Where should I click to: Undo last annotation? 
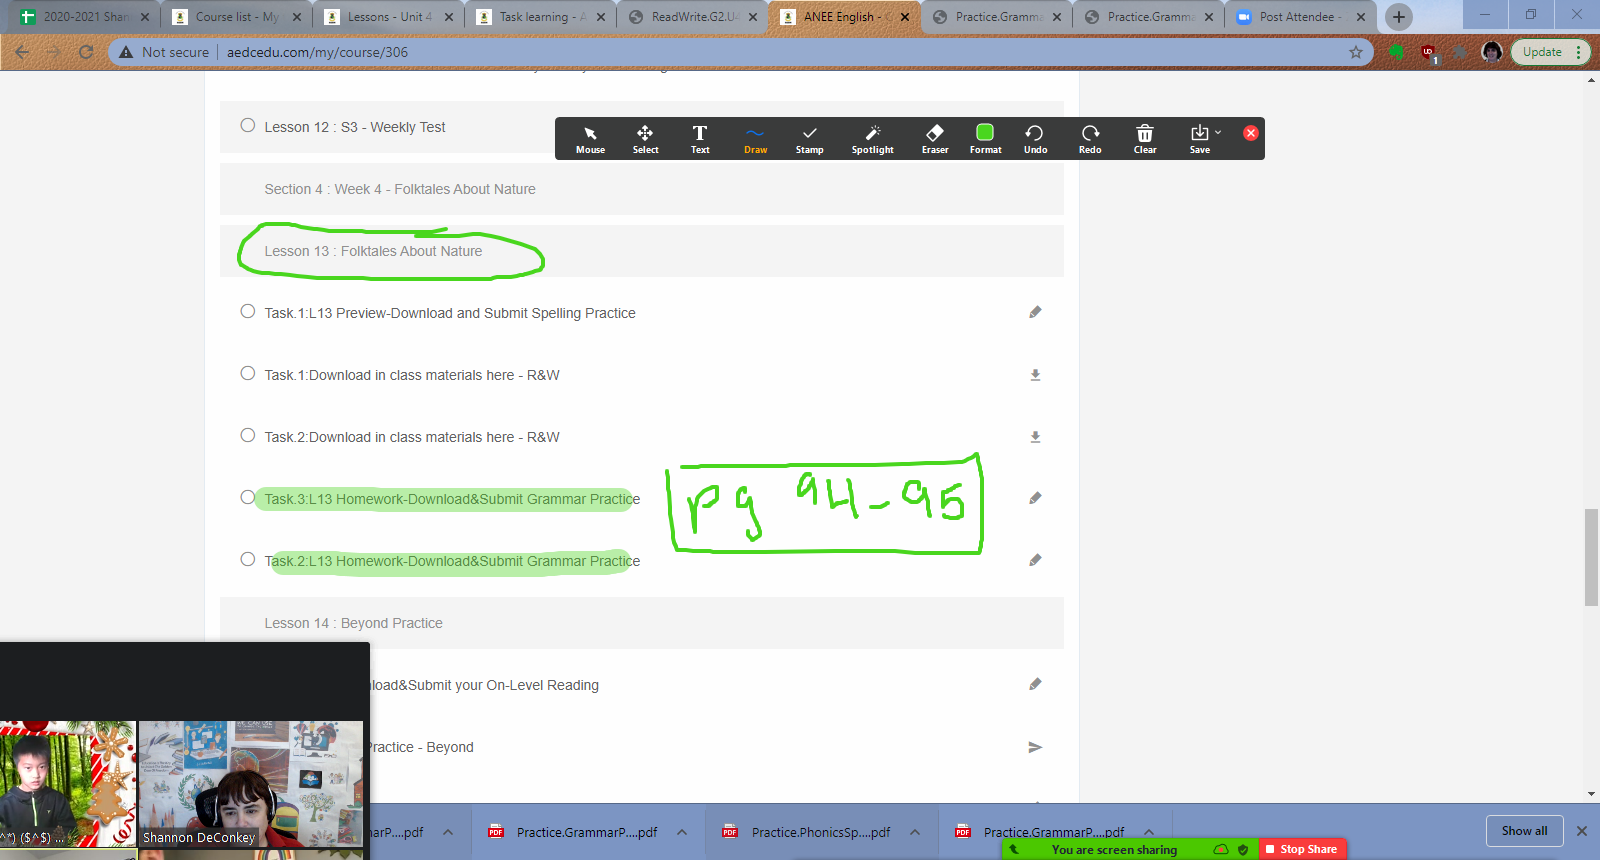(x=1035, y=139)
